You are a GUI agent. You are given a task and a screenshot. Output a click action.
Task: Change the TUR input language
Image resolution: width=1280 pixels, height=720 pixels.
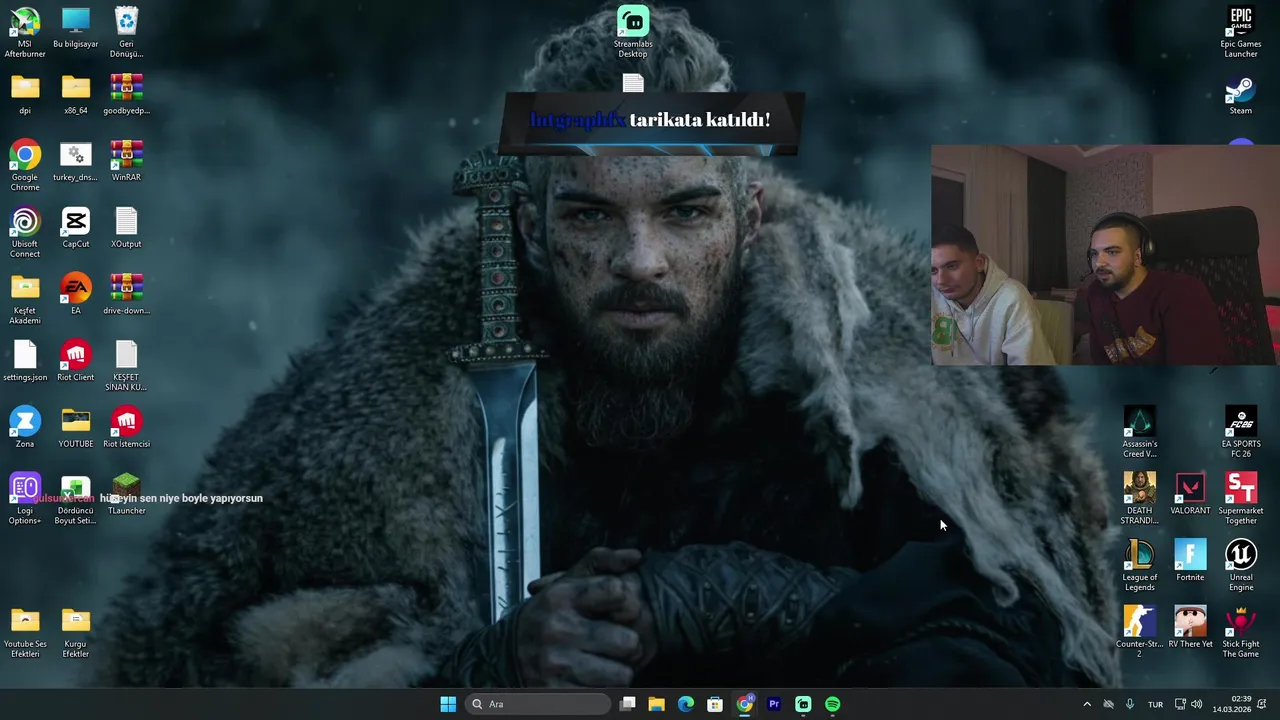pyautogui.click(x=1155, y=704)
